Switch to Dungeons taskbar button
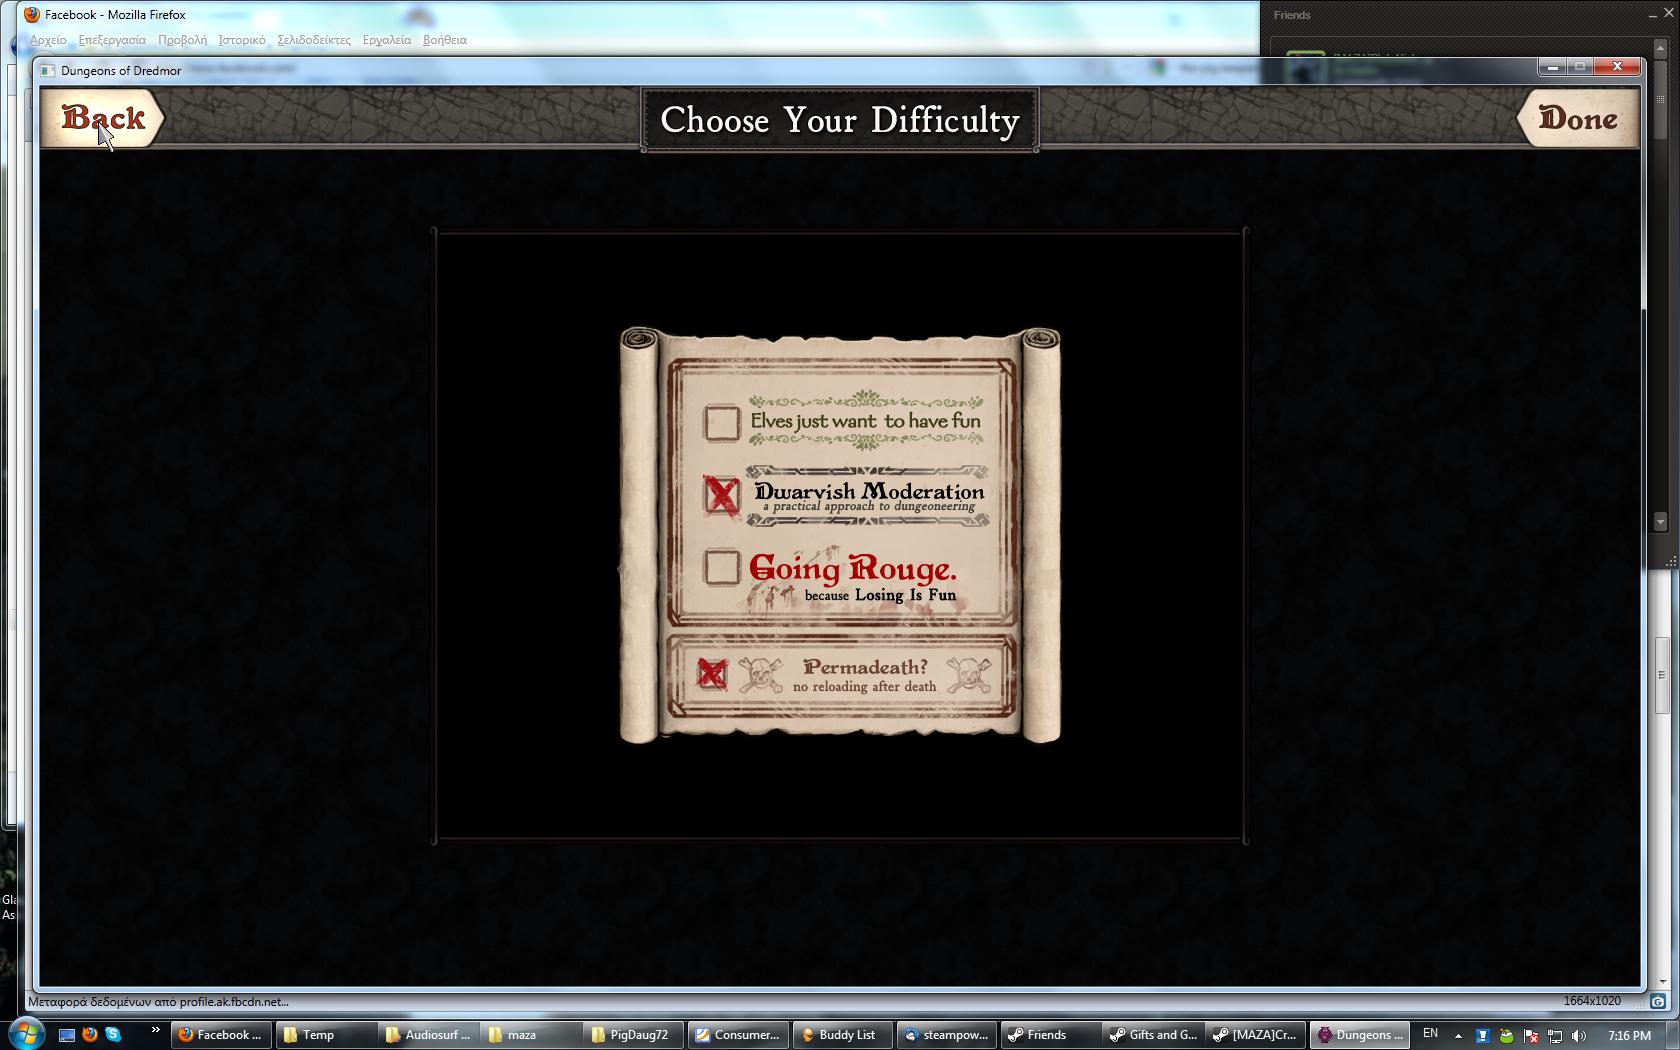This screenshot has width=1680, height=1050. tap(1359, 1035)
